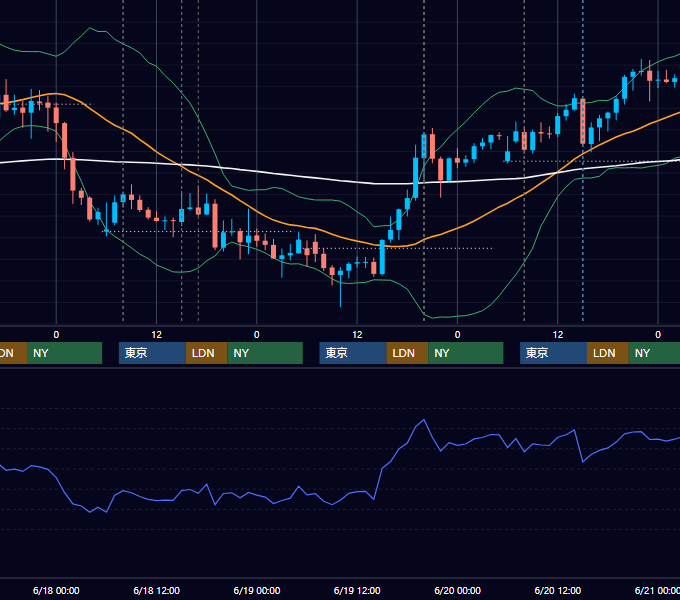
Task: Click the 東京 session block spanning 6/19 12:00
Action: click(x=353, y=353)
